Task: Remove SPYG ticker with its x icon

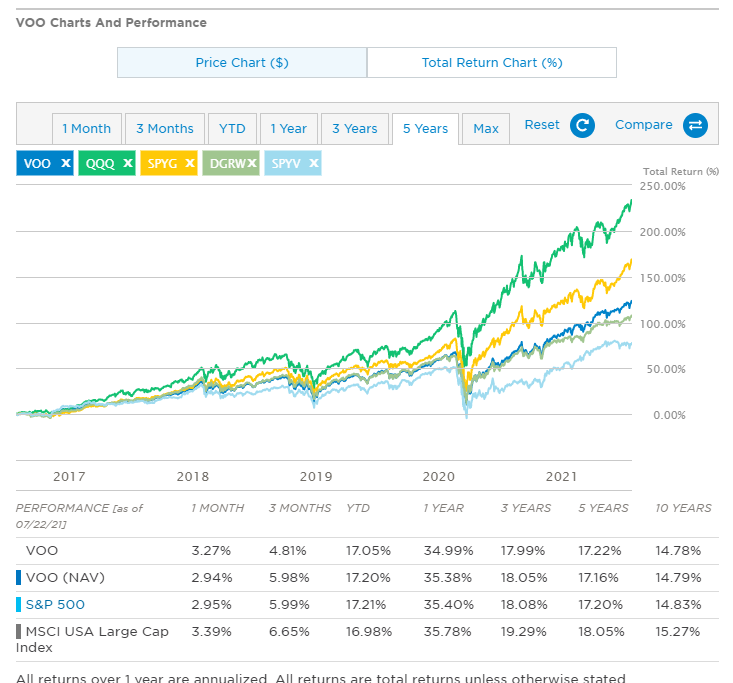Action: [189, 163]
